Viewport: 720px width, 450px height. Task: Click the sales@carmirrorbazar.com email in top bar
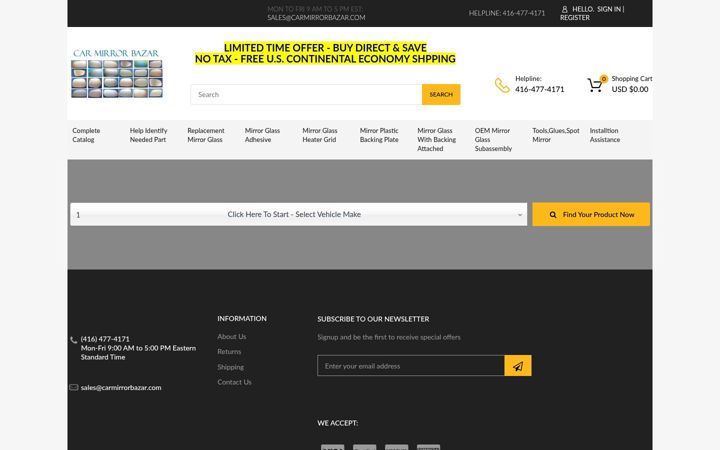pyautogui.click(x=316, y=17)
